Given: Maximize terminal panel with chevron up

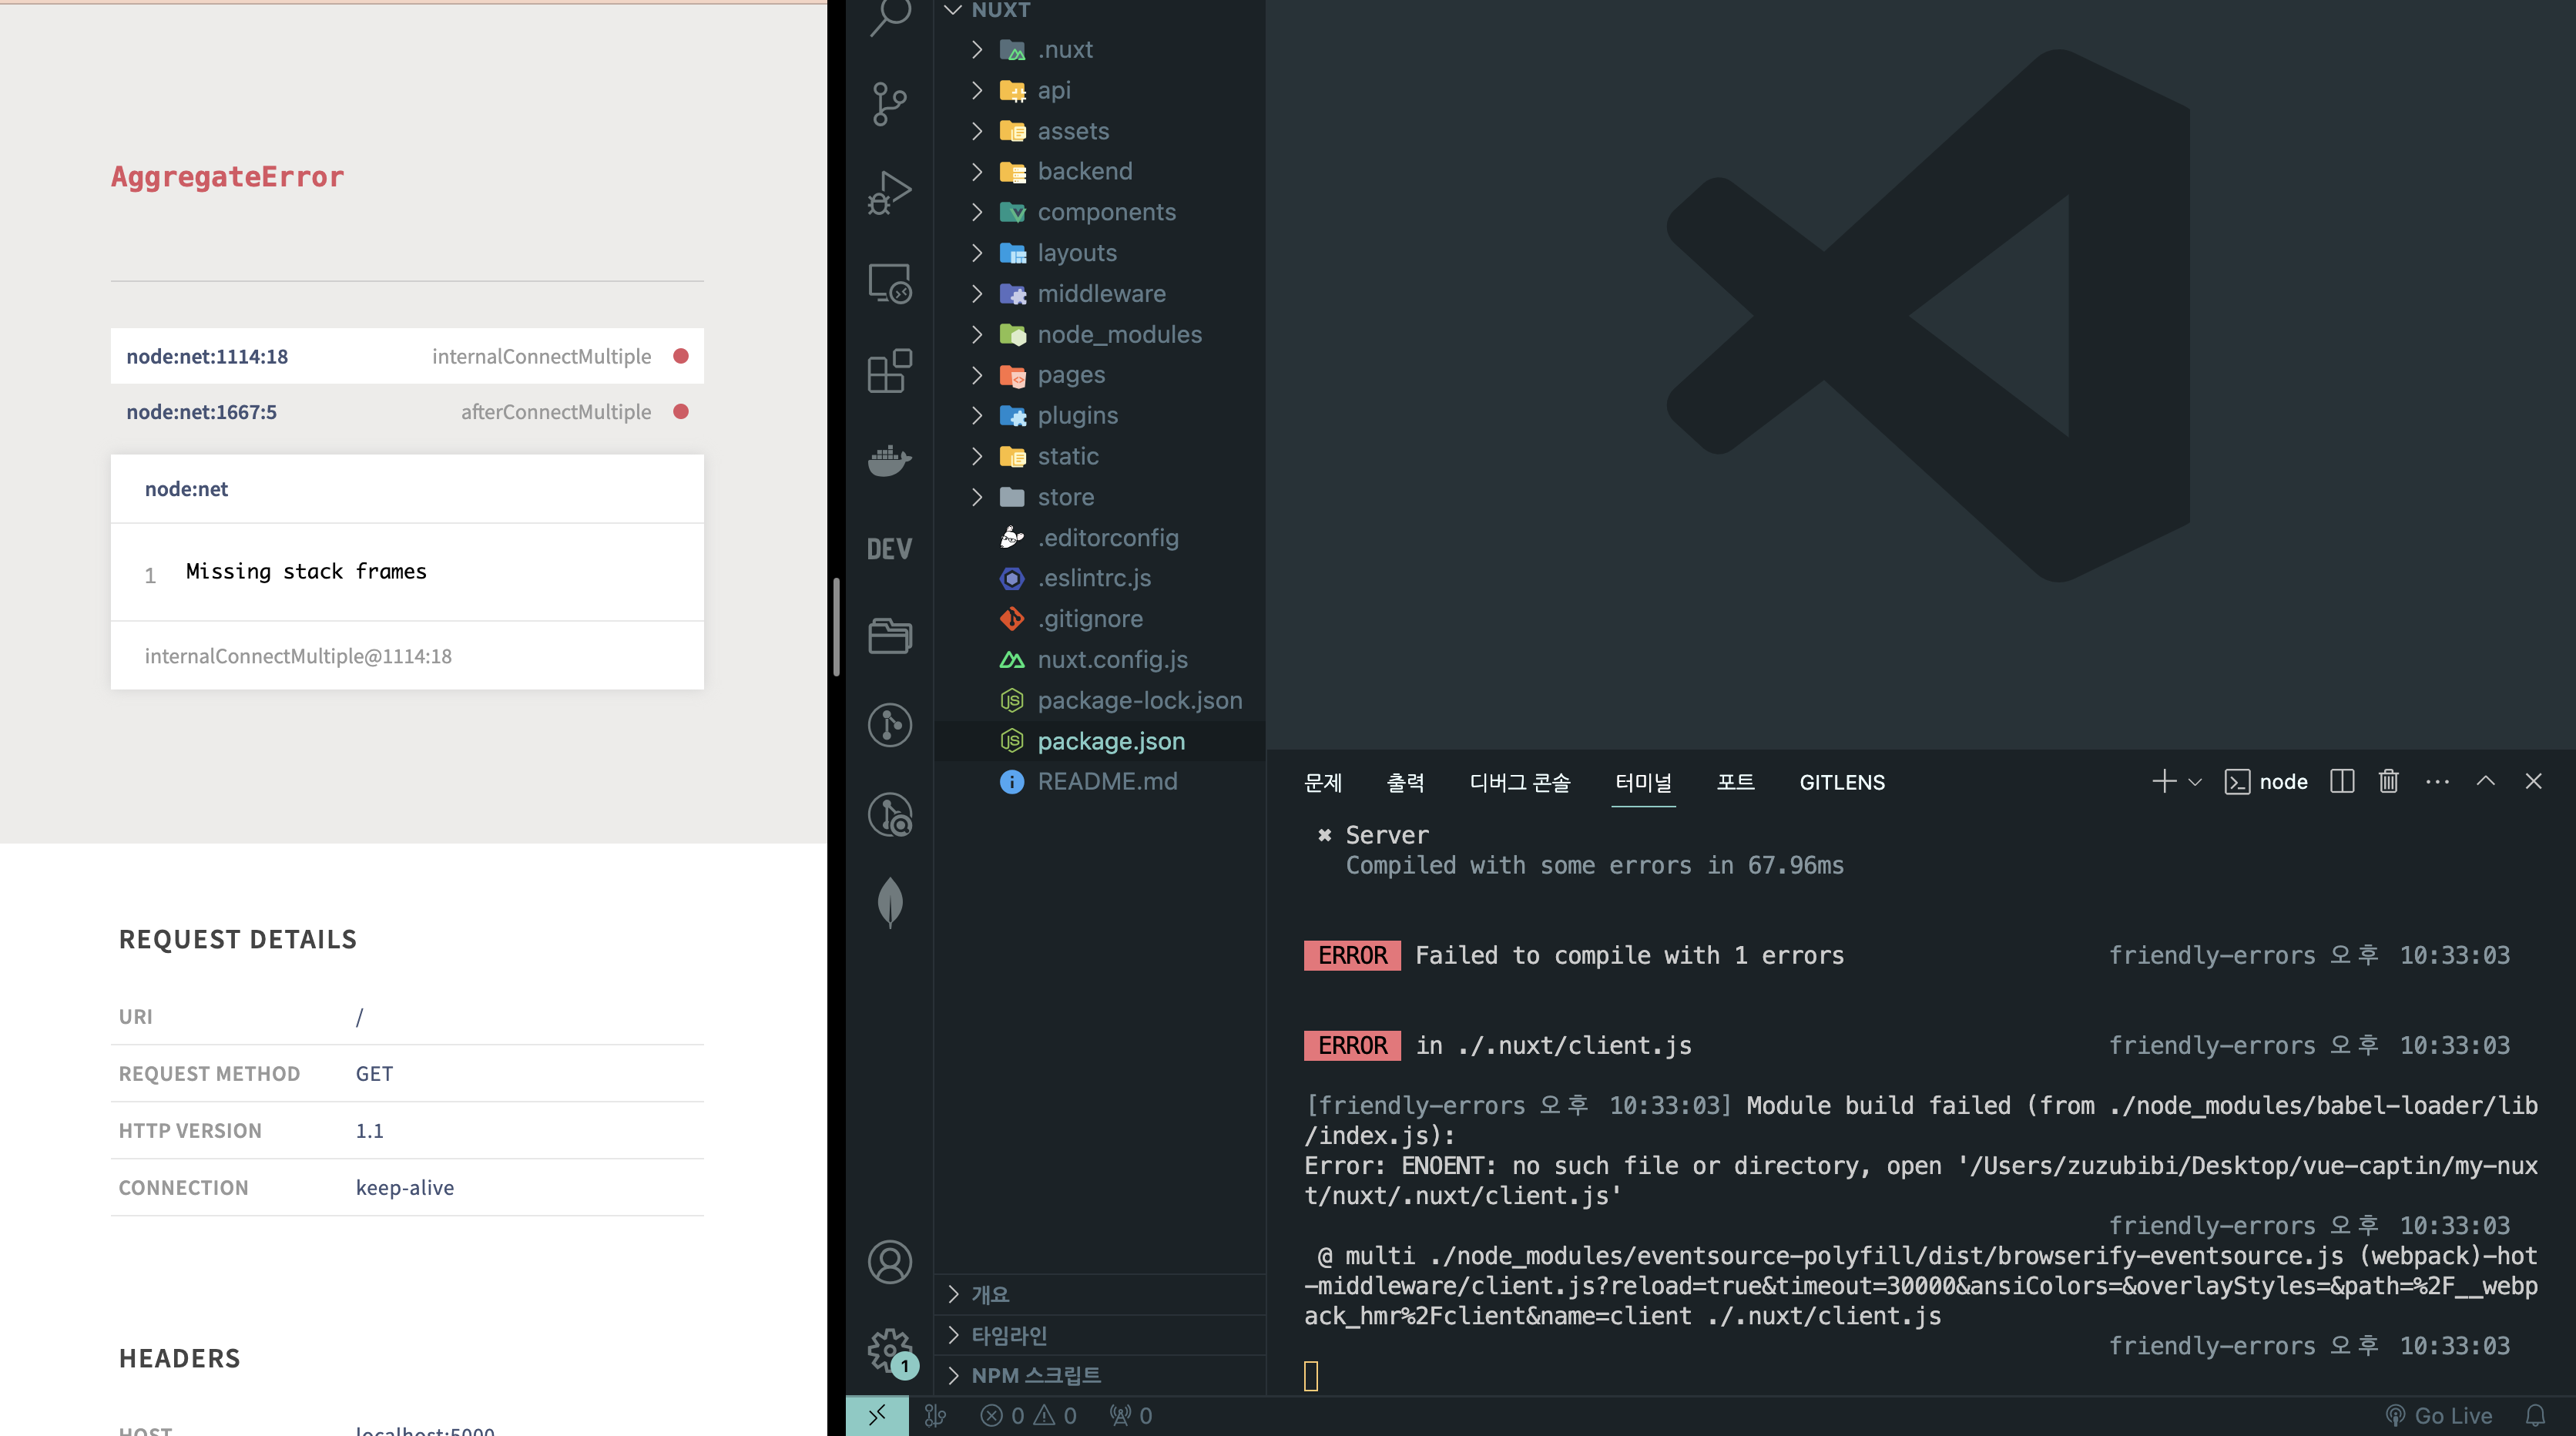Looking at the screenshot, I should [2485, 781].
